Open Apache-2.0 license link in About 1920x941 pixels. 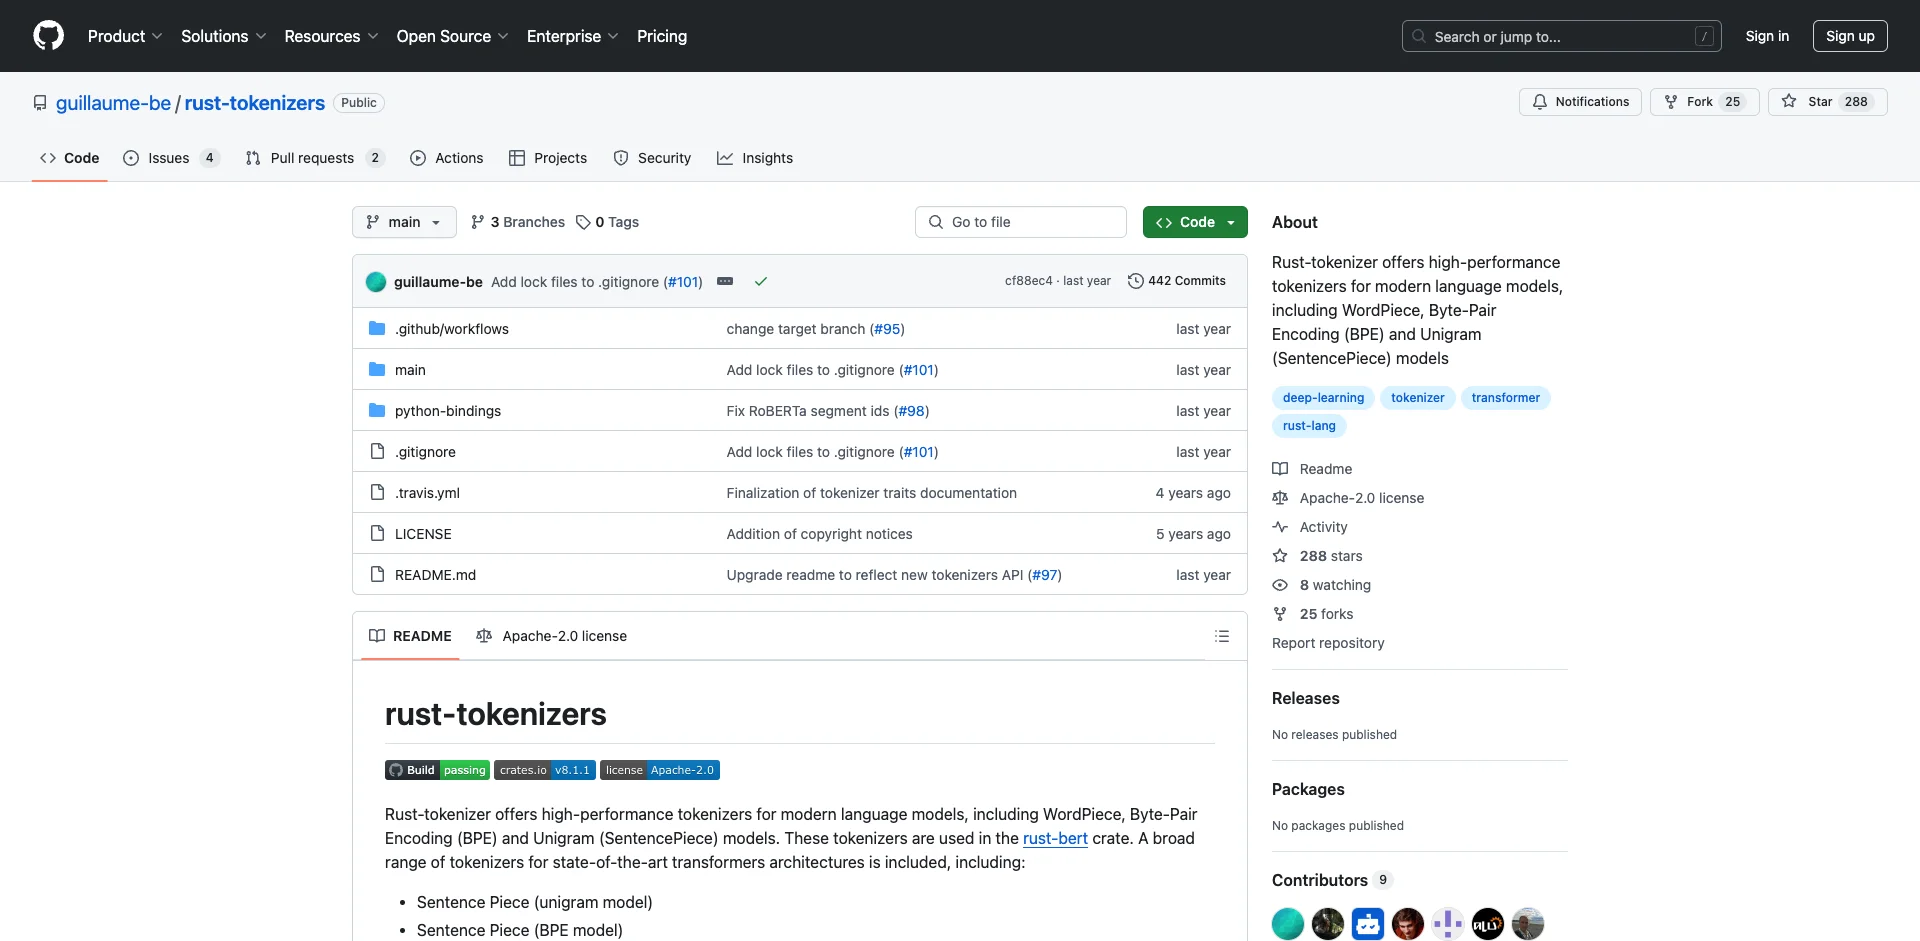point(1348,498)
